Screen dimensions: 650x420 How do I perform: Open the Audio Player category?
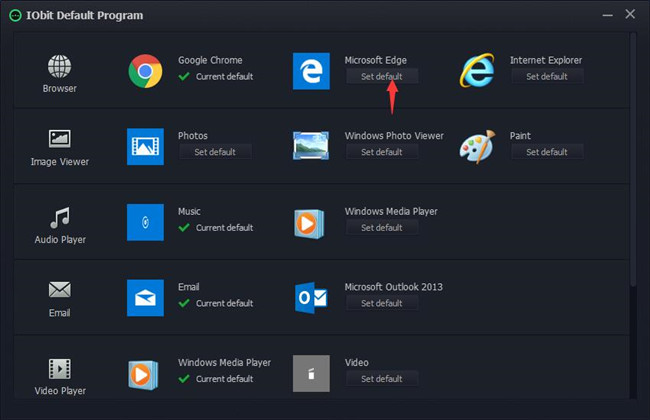point(60,226)
